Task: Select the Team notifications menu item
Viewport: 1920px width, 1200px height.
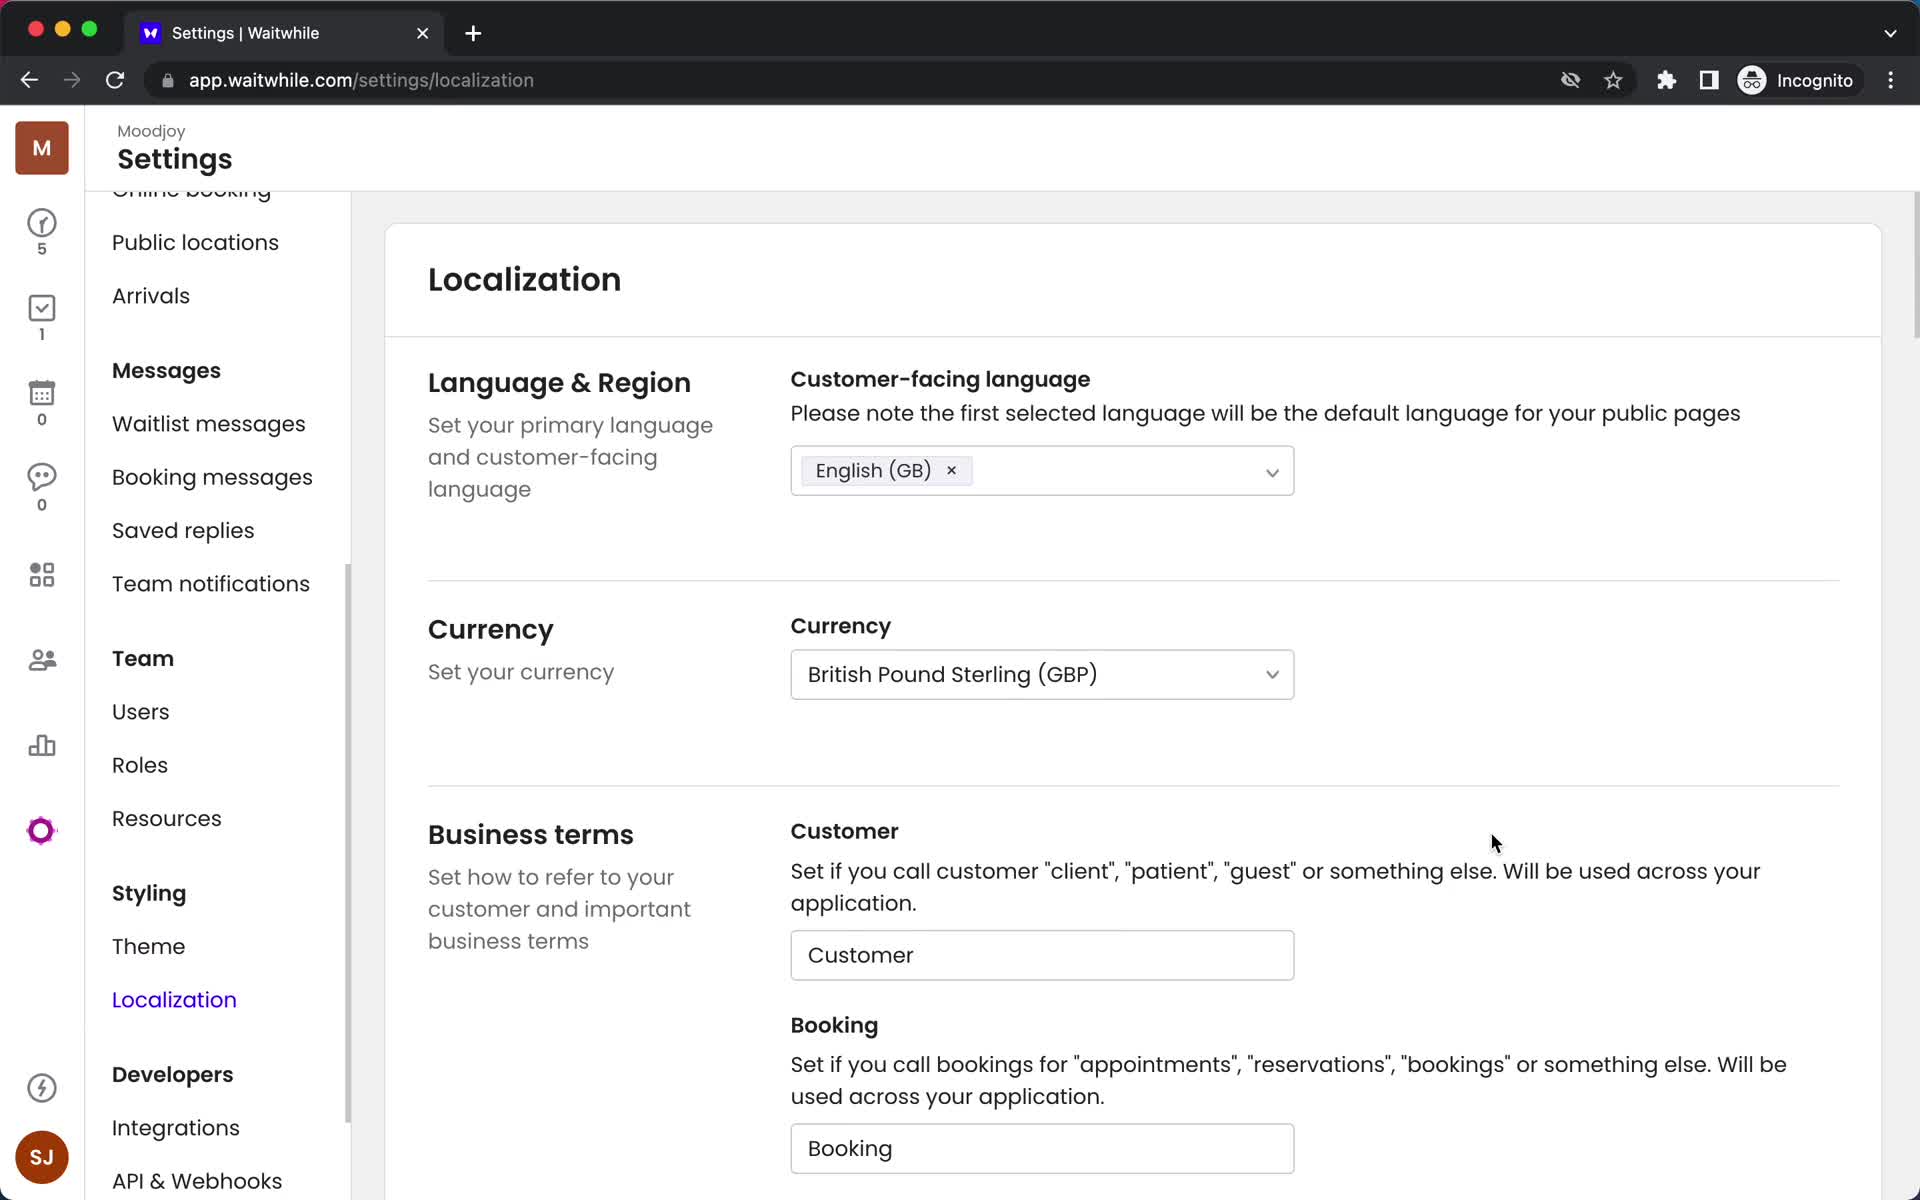Action: [x=211, y=582]
